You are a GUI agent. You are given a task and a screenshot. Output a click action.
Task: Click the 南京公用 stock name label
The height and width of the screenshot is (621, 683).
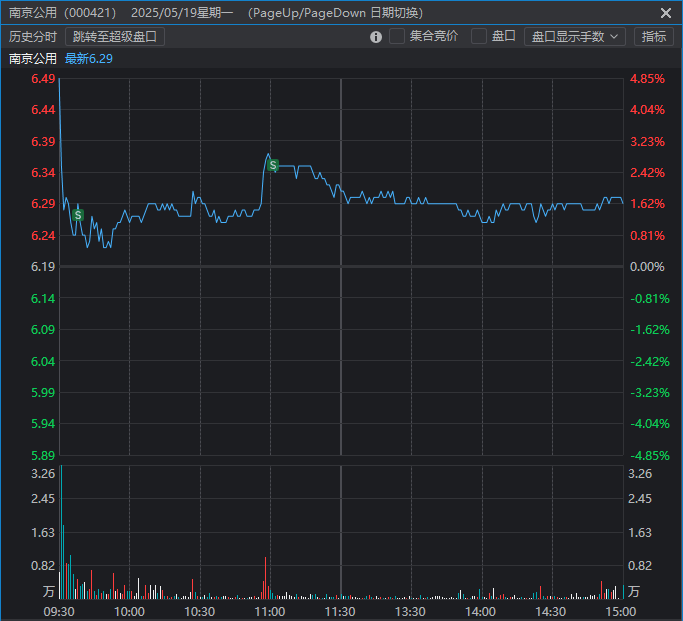(33, 59)
